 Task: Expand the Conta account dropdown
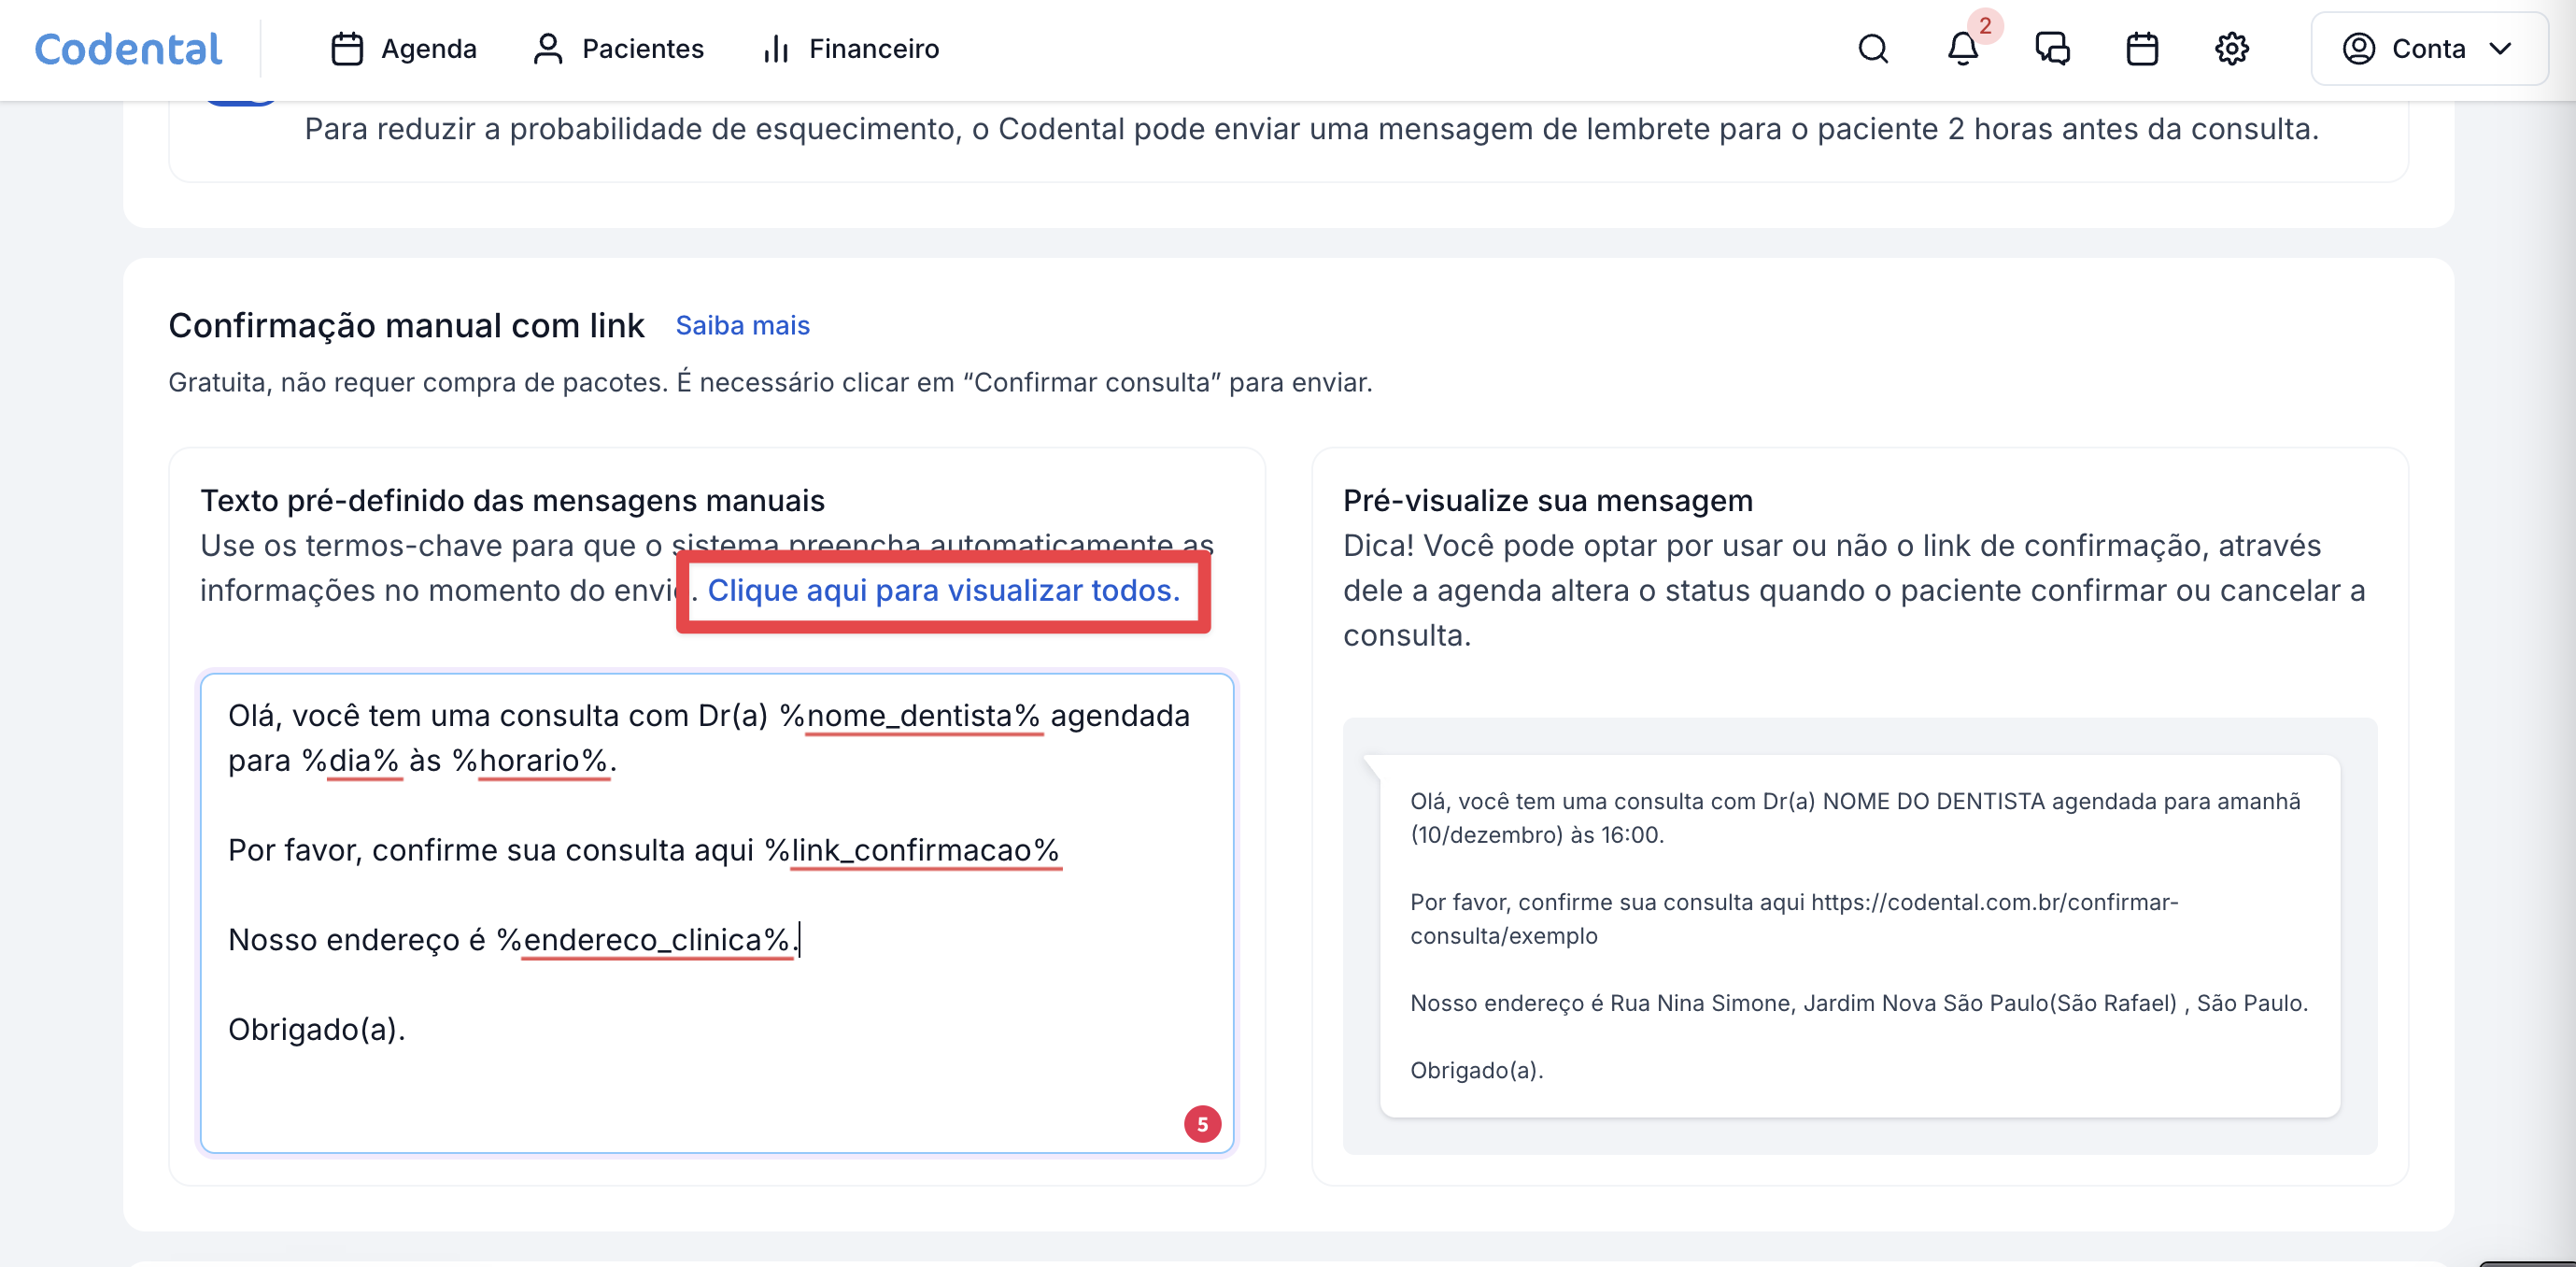point(2428,49)
